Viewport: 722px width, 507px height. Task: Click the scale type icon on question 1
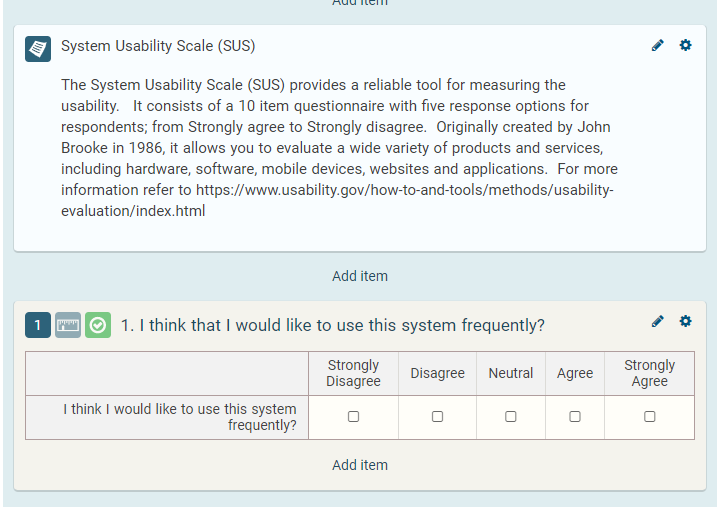pyautogui.click(x=68, y=325)
